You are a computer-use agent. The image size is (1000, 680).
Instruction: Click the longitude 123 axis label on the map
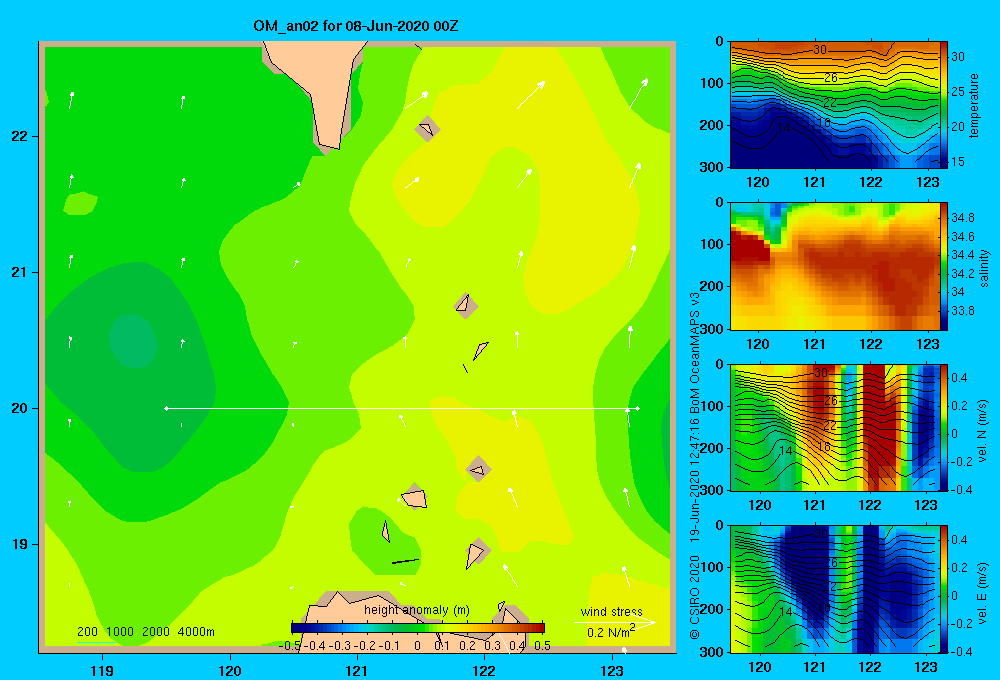pos(612,670)
